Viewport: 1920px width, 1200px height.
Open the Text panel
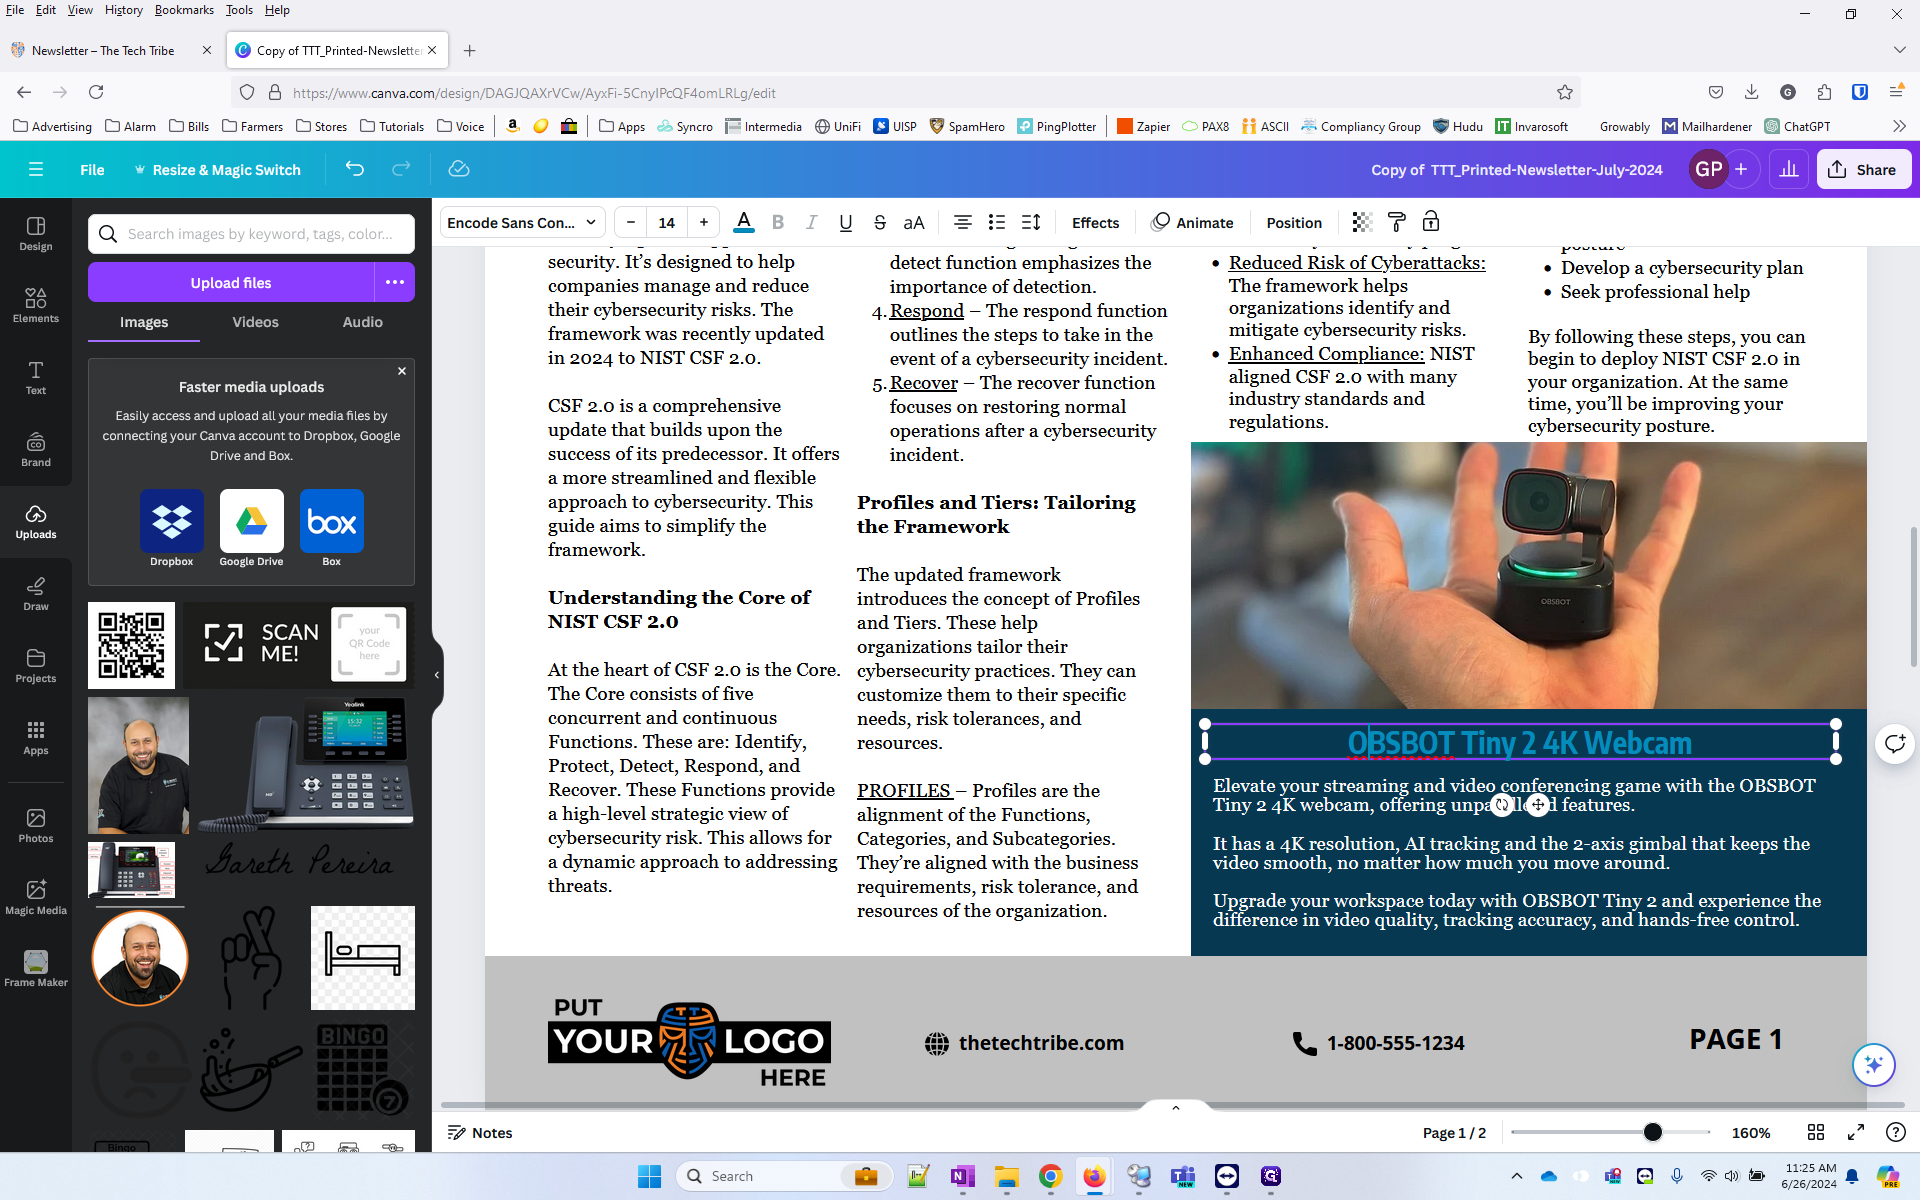[36, 378]
